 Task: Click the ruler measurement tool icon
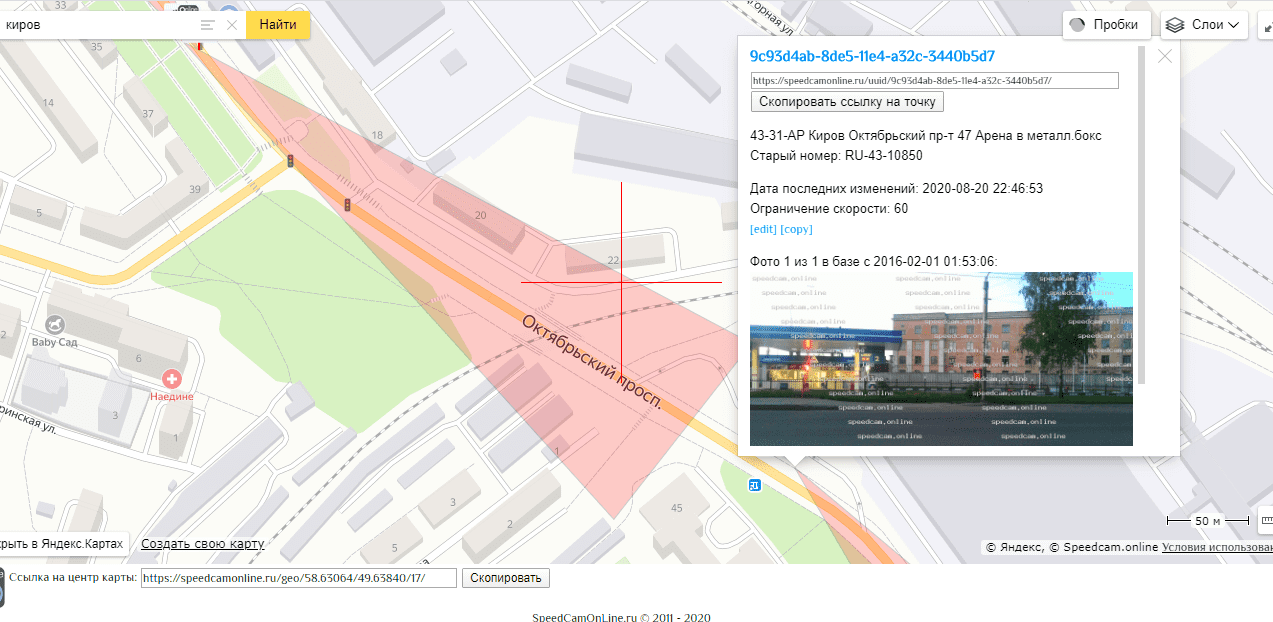click(x=1265, y=520)
